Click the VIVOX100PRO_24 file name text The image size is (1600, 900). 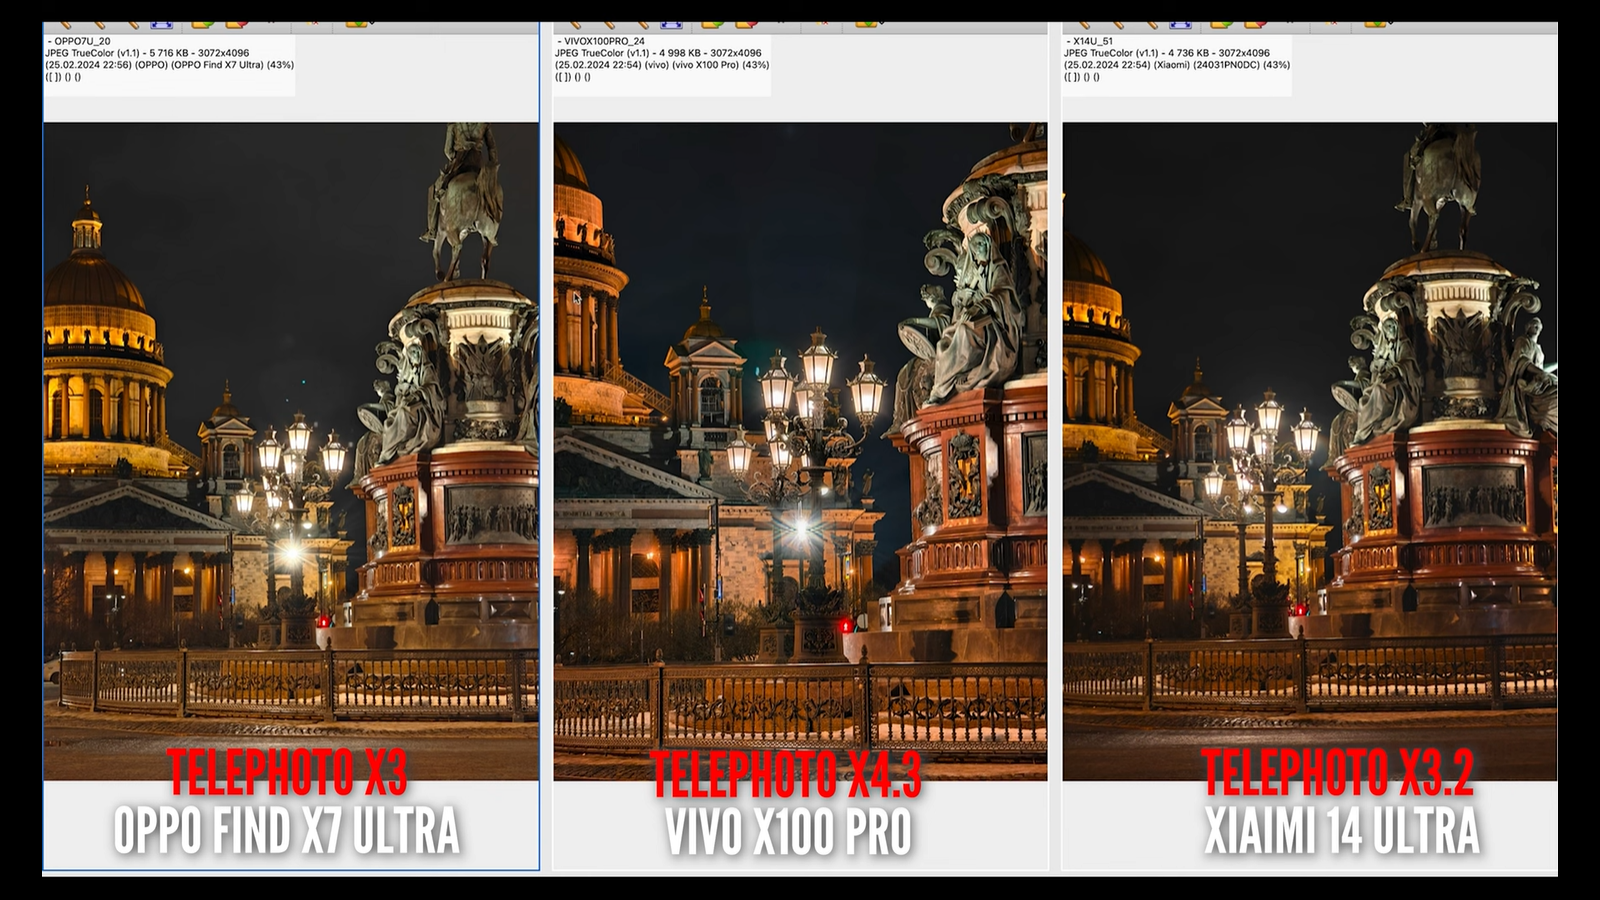click(x=602, y=42)
